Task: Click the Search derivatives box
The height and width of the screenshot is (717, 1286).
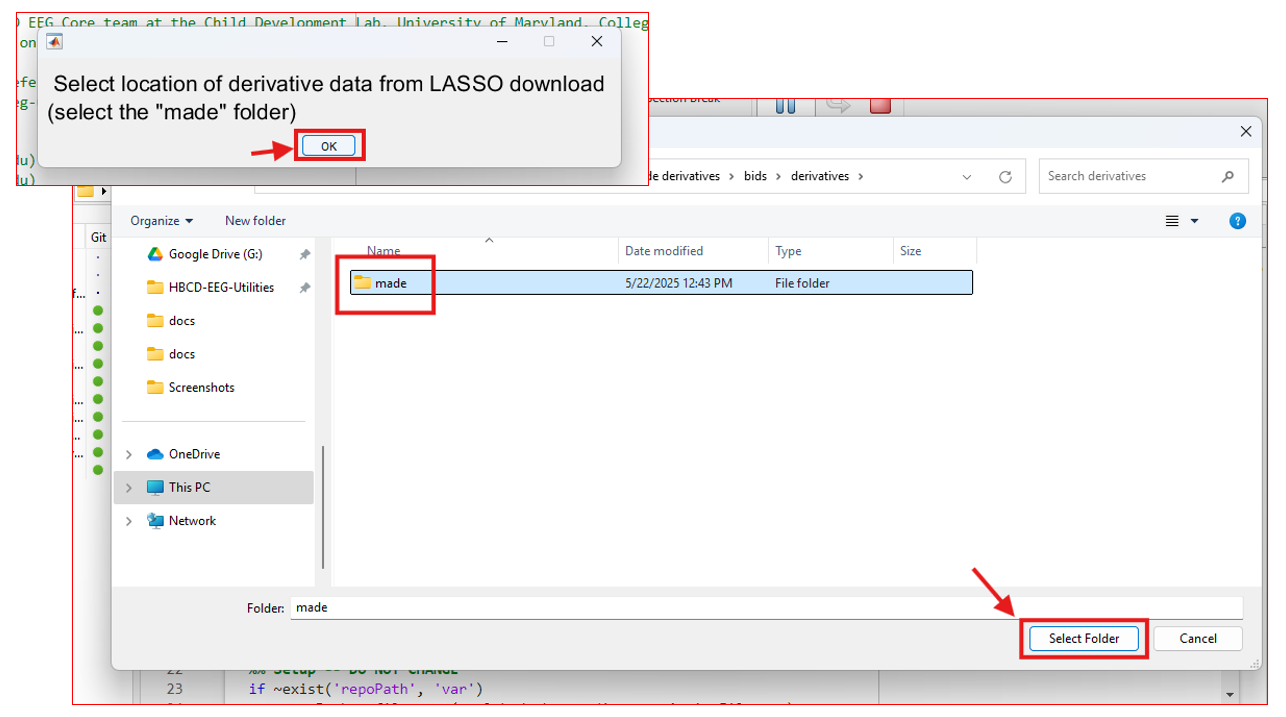Action: (1143, 176)
